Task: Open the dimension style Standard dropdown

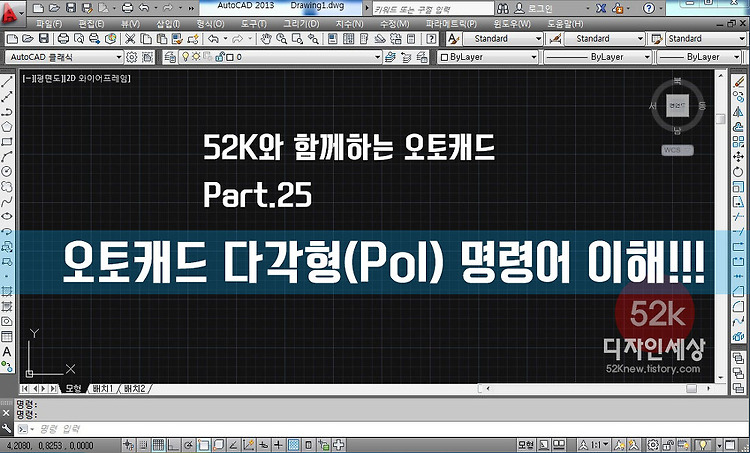Action: [x=605, y=39]
